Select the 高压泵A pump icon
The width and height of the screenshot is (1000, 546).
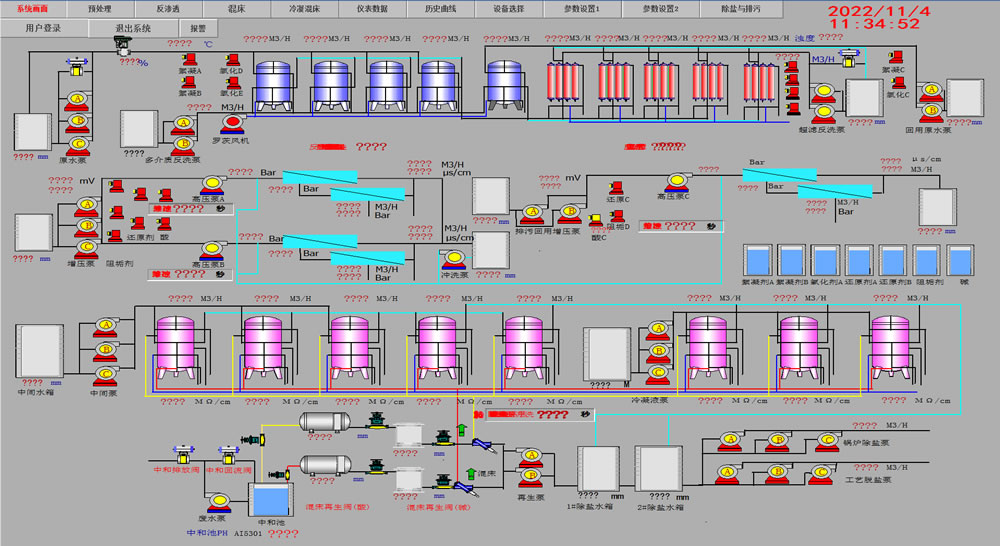211,184
